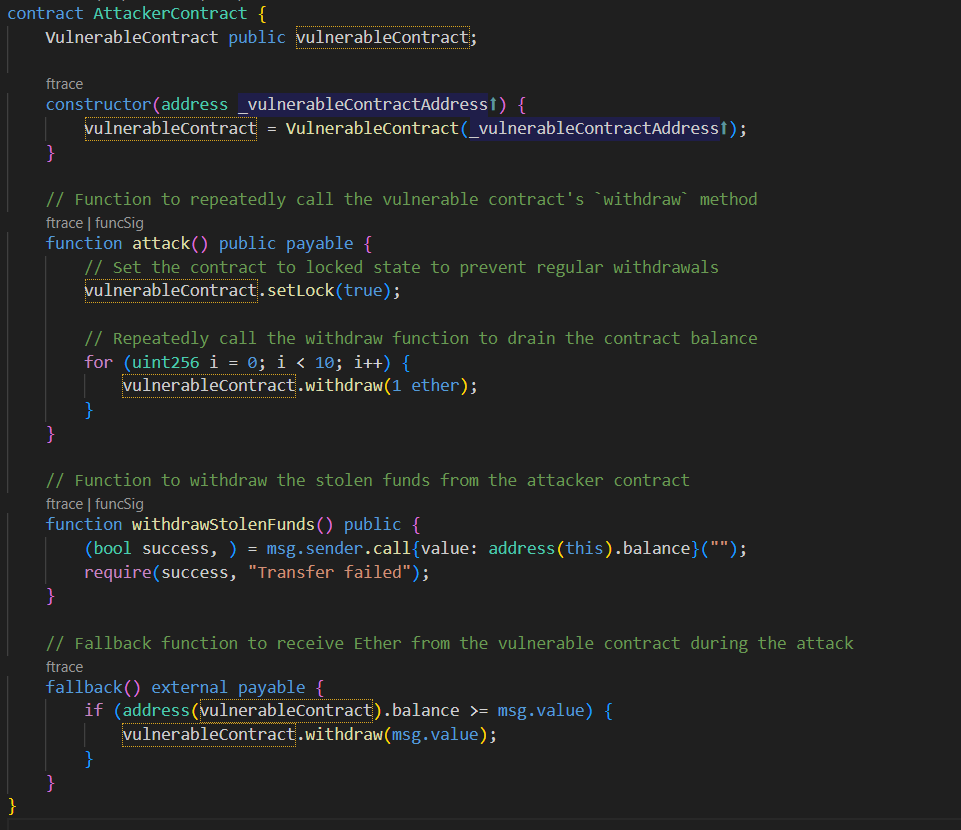Open funcSig code lens above withdrawStolenFunds function

click(120, 504)
